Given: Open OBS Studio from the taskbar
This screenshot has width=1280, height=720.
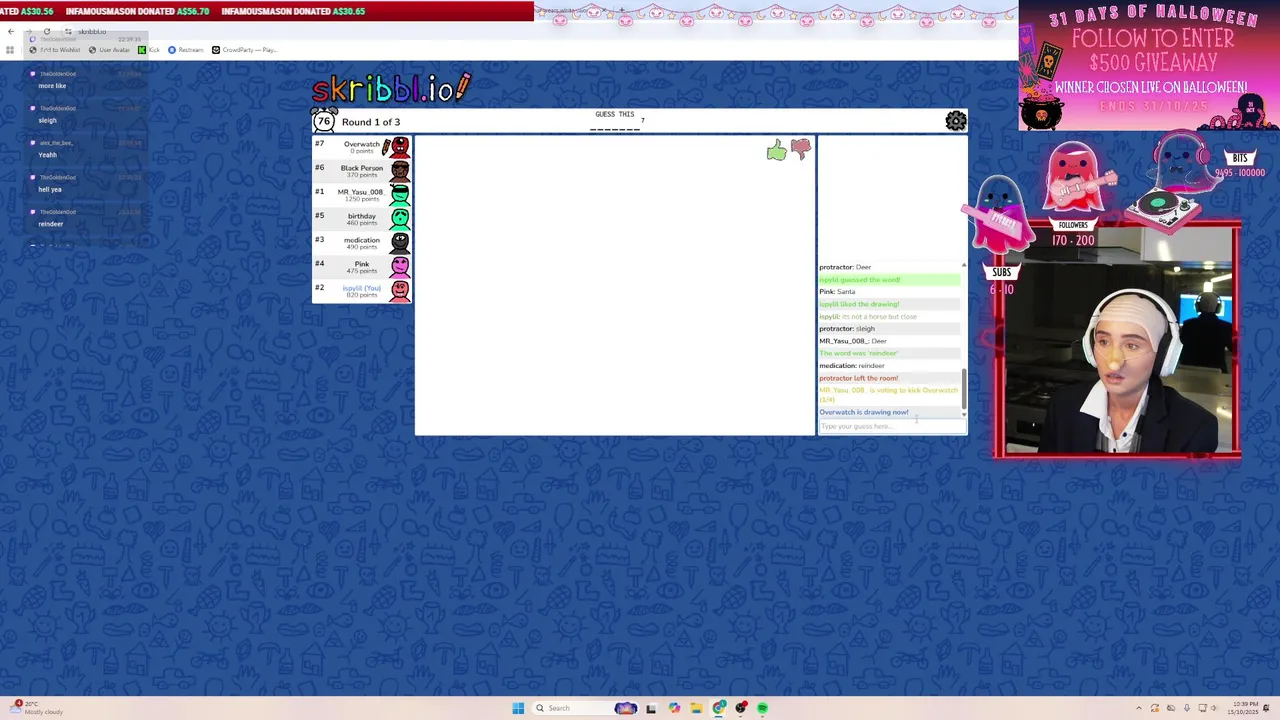Looking at the screenshot, I should tap(741, 708).
